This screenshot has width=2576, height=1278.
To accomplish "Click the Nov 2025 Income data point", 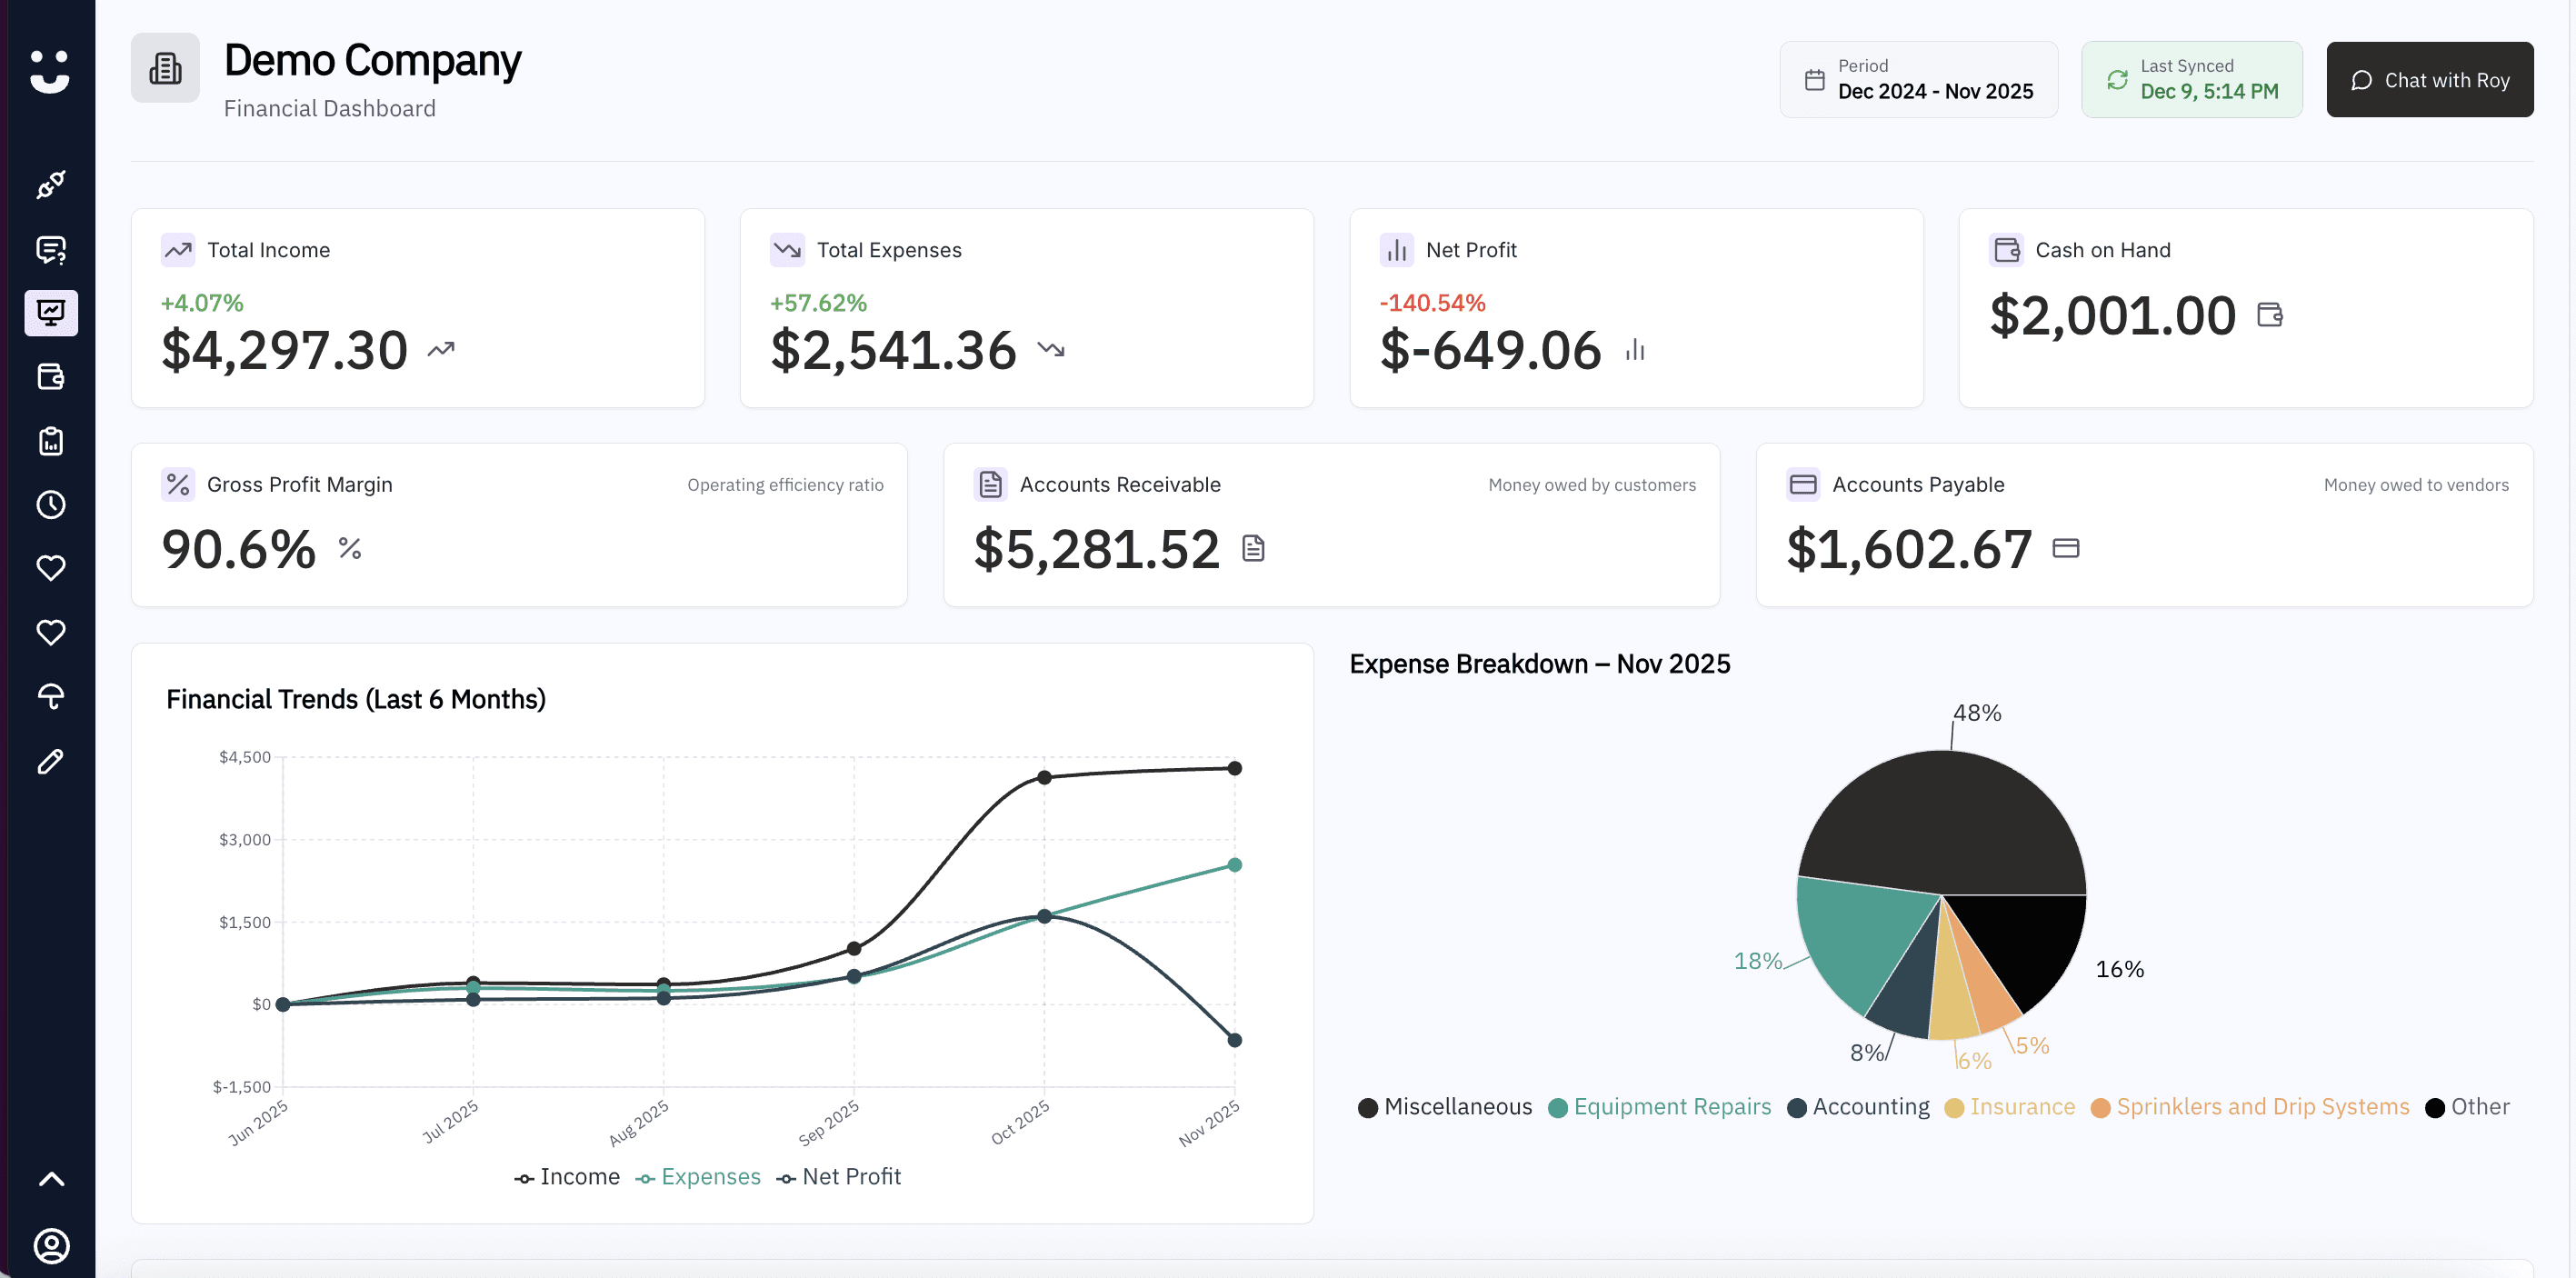I will tap(1234, 768).
